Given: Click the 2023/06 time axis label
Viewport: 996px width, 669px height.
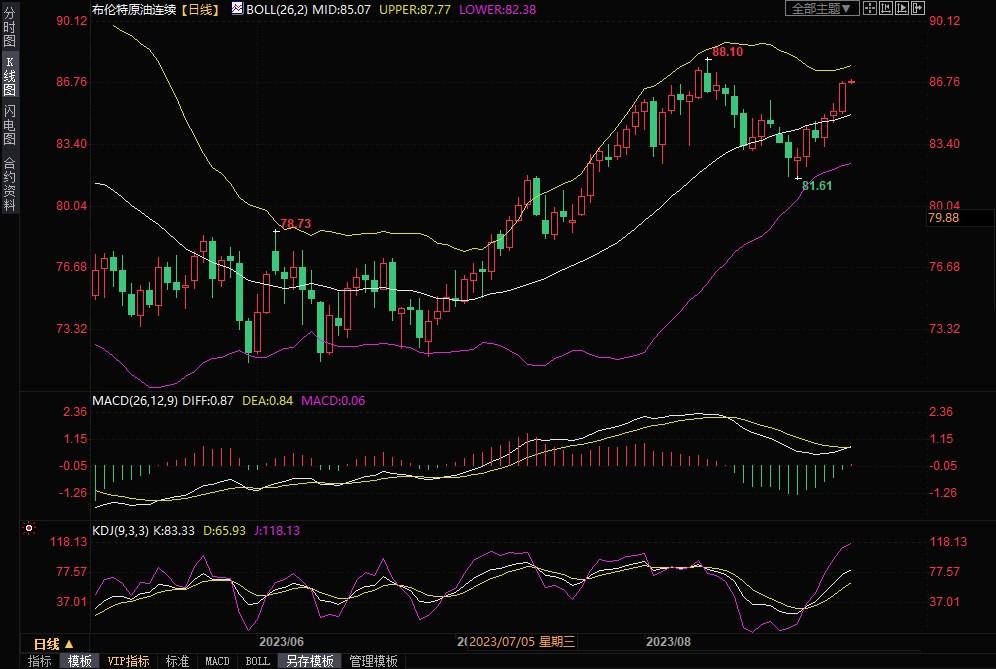Looking at the screenshot, I should pyautogui.click(x=281, y=642).
